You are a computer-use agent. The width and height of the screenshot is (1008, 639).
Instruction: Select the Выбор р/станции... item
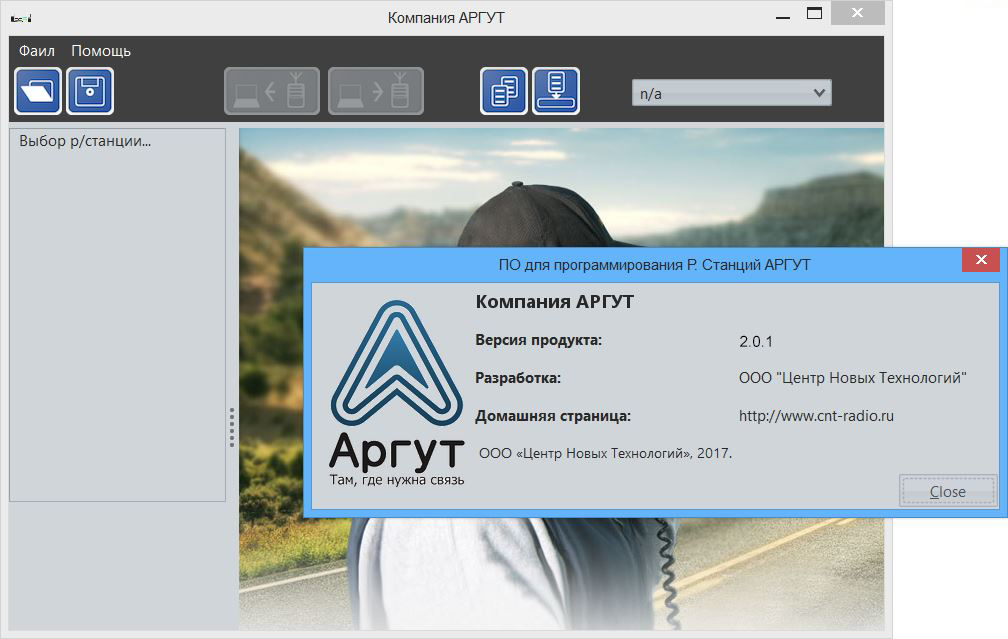coord(85,141)
